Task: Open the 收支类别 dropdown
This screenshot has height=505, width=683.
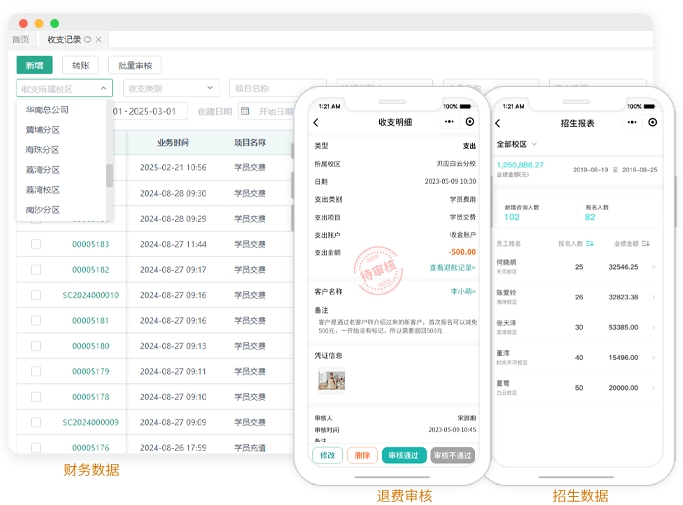Action: pos(171,88)
